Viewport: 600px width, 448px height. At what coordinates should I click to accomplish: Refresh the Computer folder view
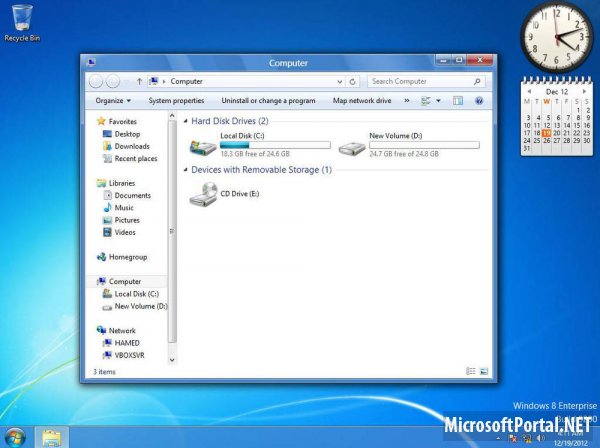click(x=352, y=81)
